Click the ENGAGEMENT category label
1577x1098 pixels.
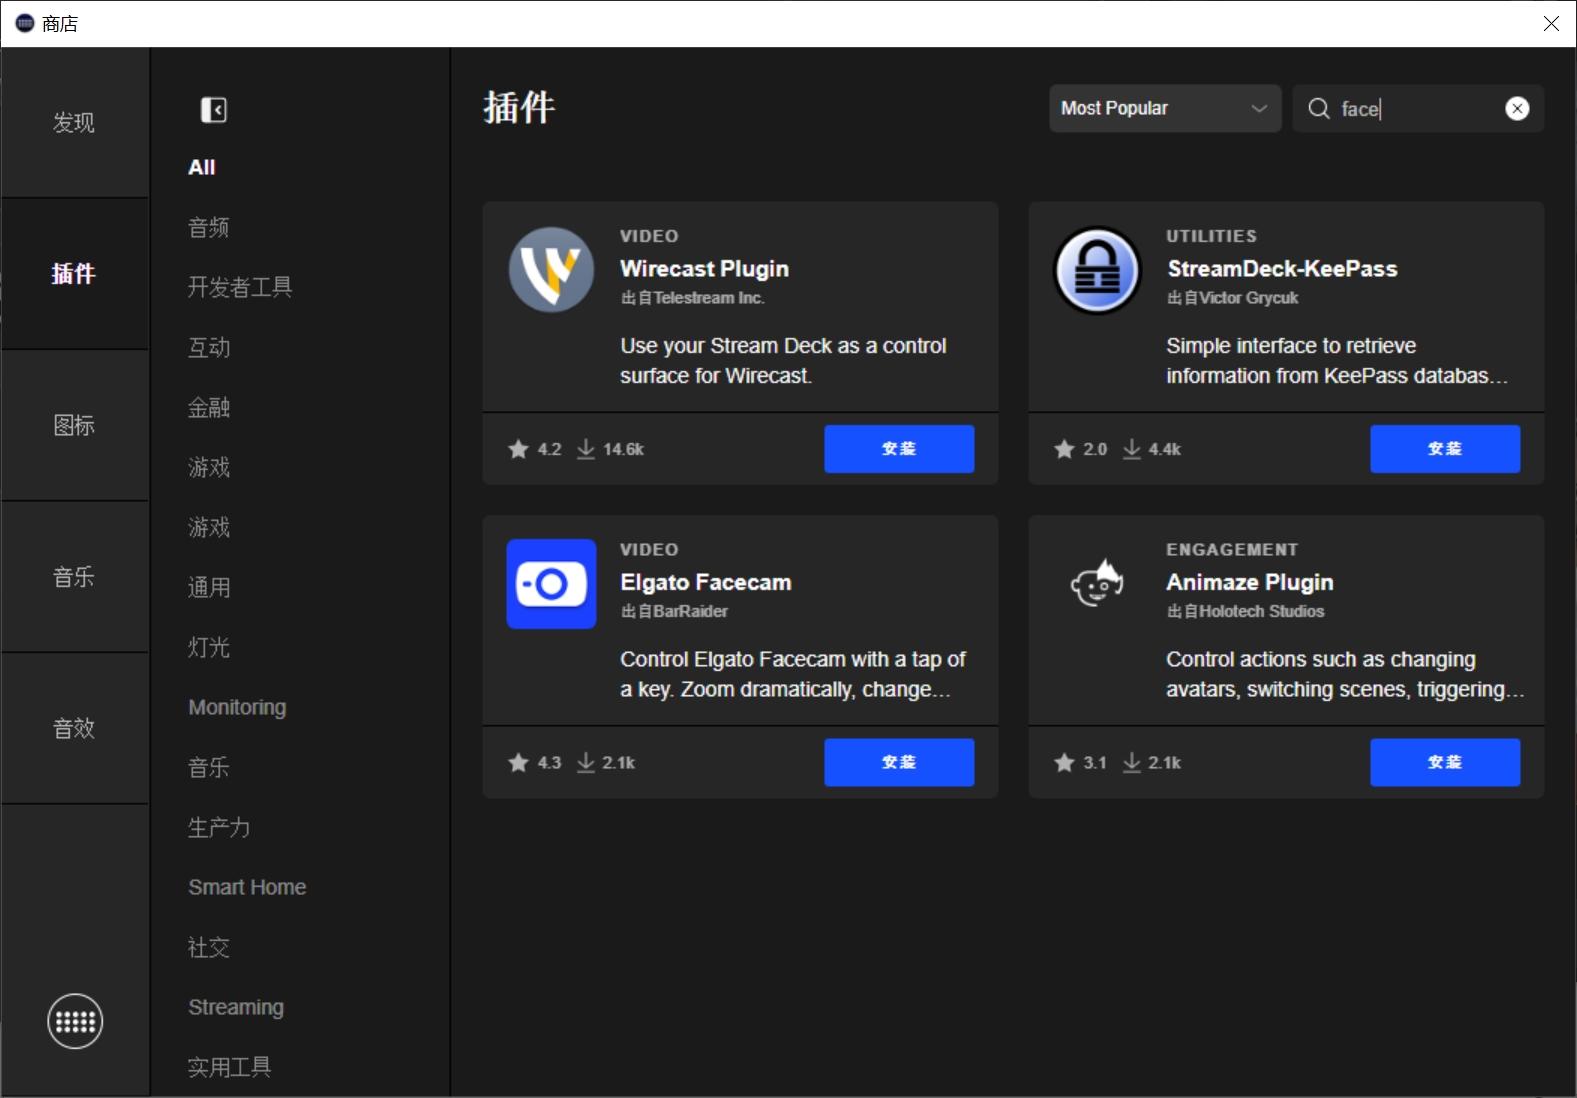click(x=1232, y=550)
